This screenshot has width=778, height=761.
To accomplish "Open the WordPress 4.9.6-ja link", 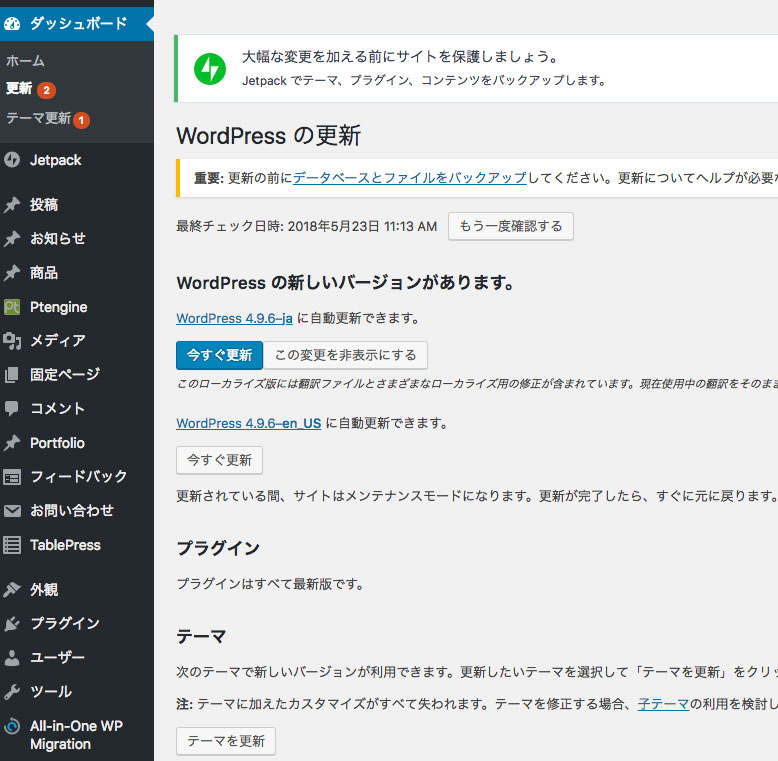I will (234, 318).
